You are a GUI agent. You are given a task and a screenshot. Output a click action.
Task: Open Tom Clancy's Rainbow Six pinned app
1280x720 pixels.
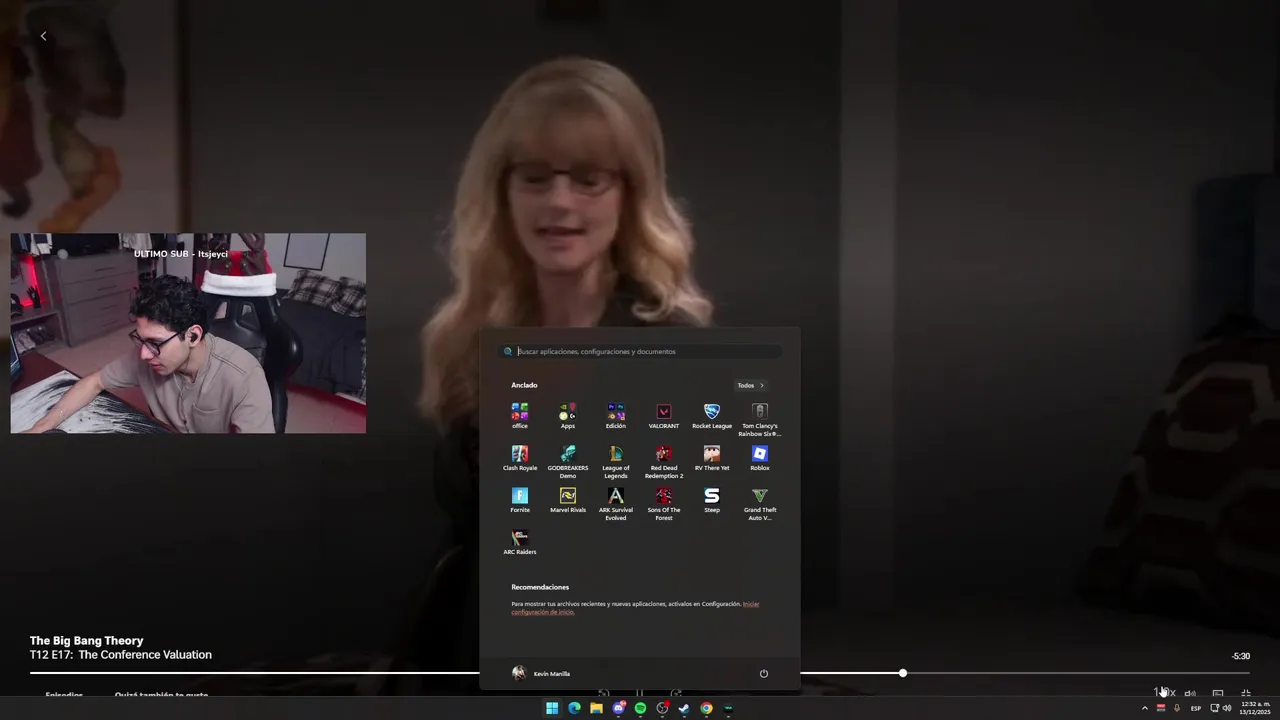760,419
